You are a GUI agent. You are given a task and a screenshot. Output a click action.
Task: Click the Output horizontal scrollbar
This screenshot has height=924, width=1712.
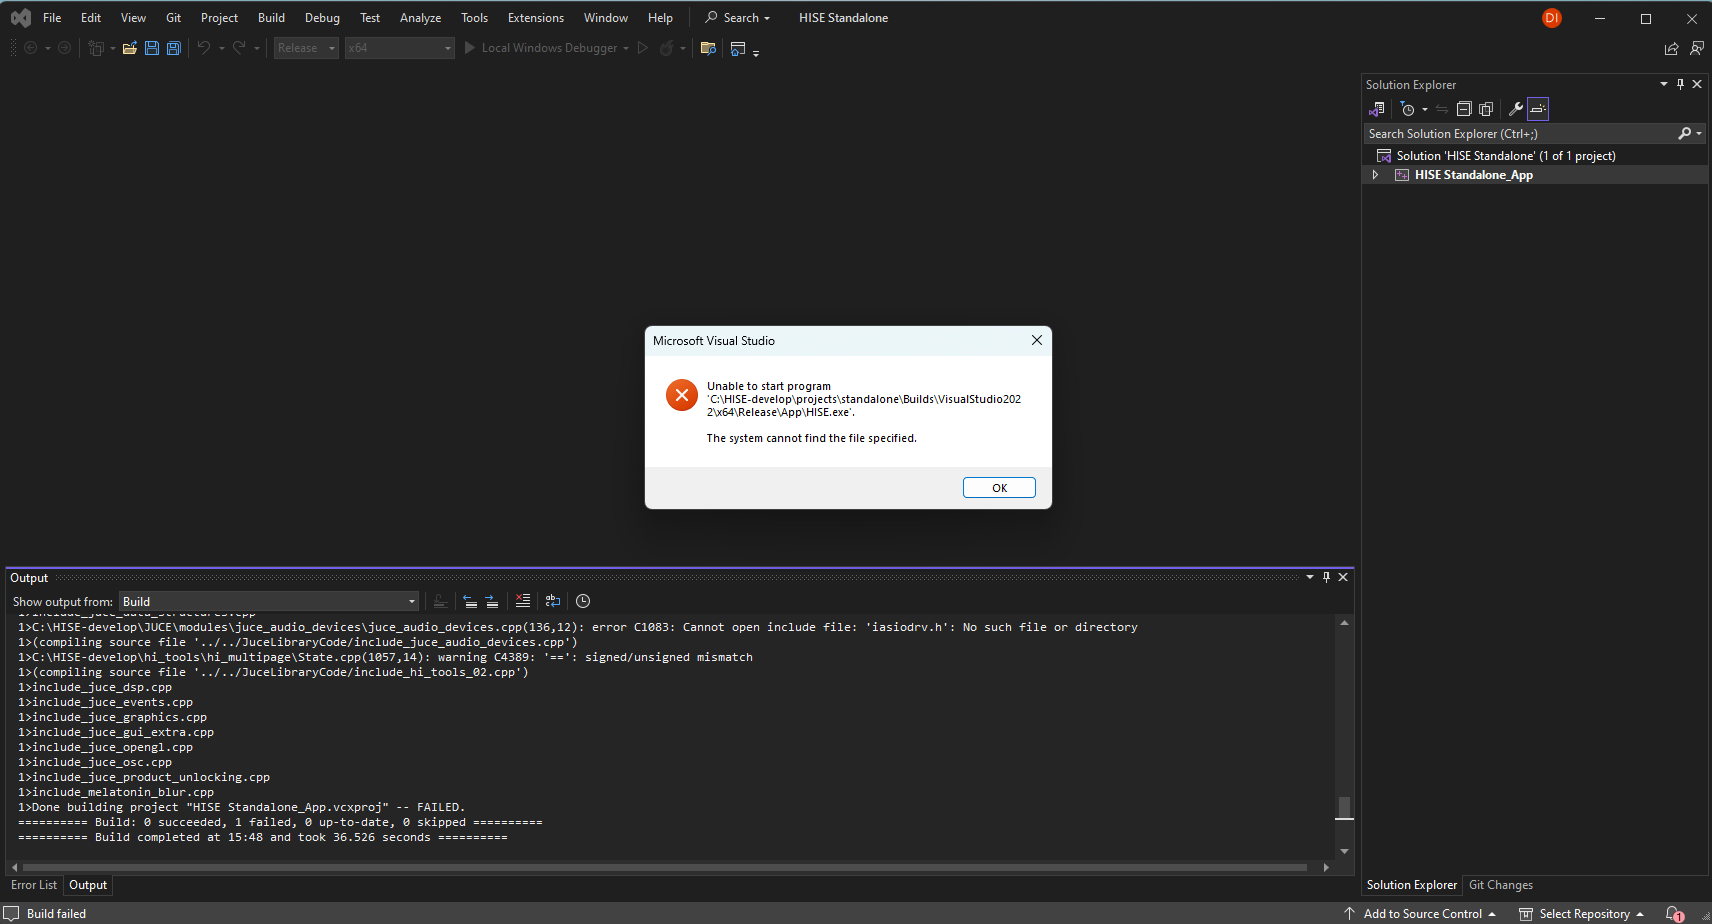click(x=665, y=867)
